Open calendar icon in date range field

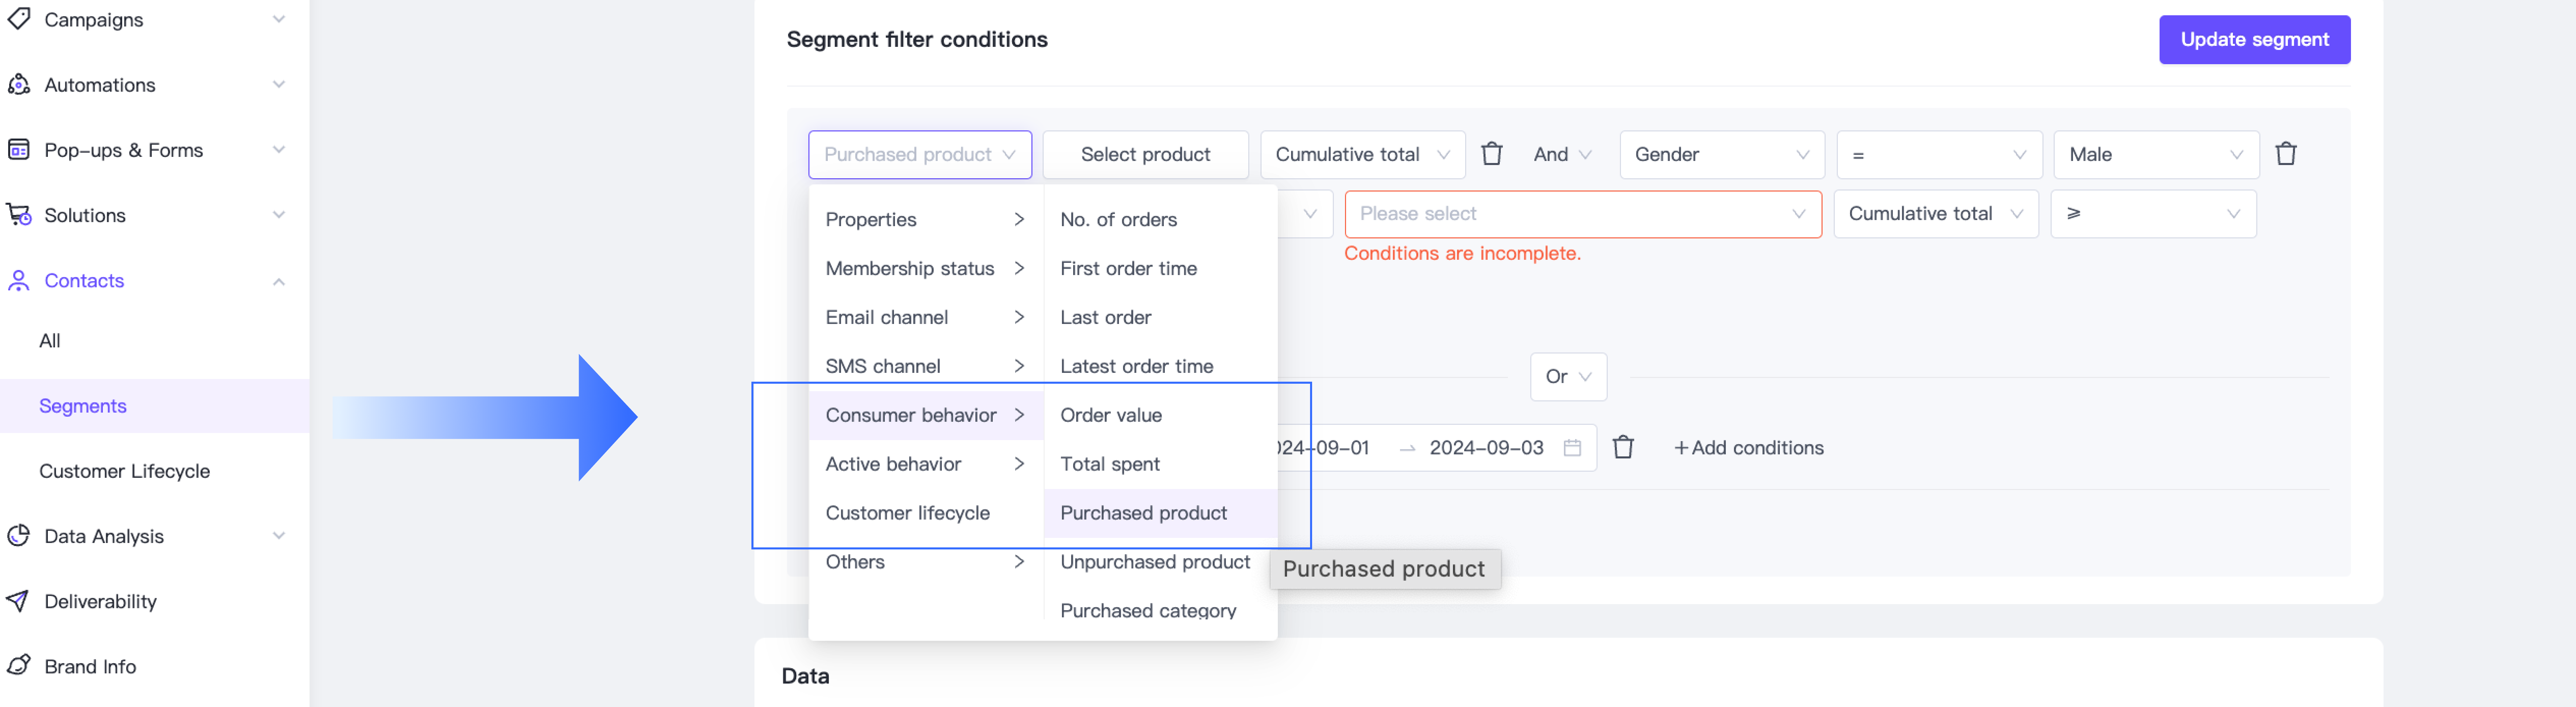(x=1572, y=448)
